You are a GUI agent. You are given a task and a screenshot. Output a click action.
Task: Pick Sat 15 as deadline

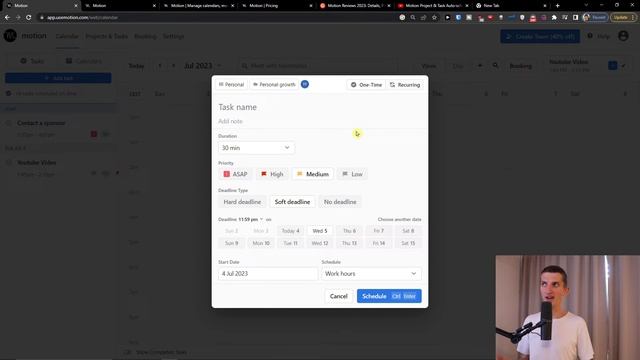click(408, 243)
